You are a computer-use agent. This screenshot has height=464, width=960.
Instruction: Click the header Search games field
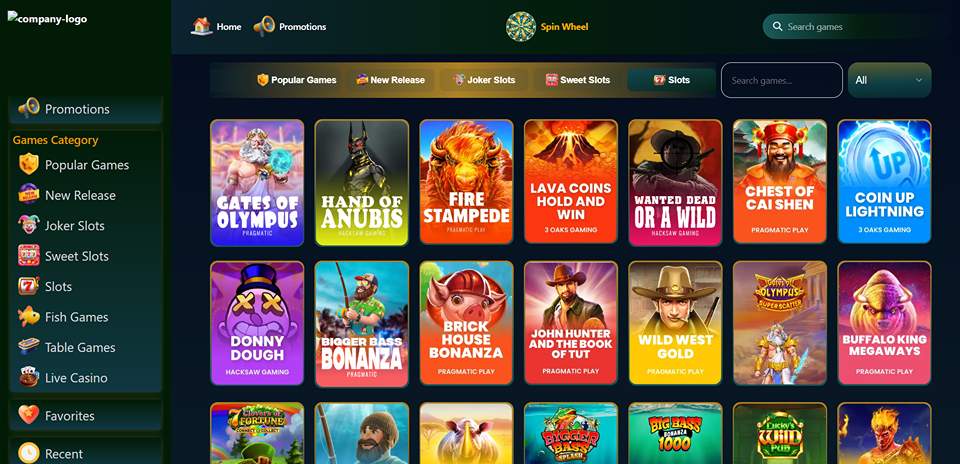(x=842, y=26)
